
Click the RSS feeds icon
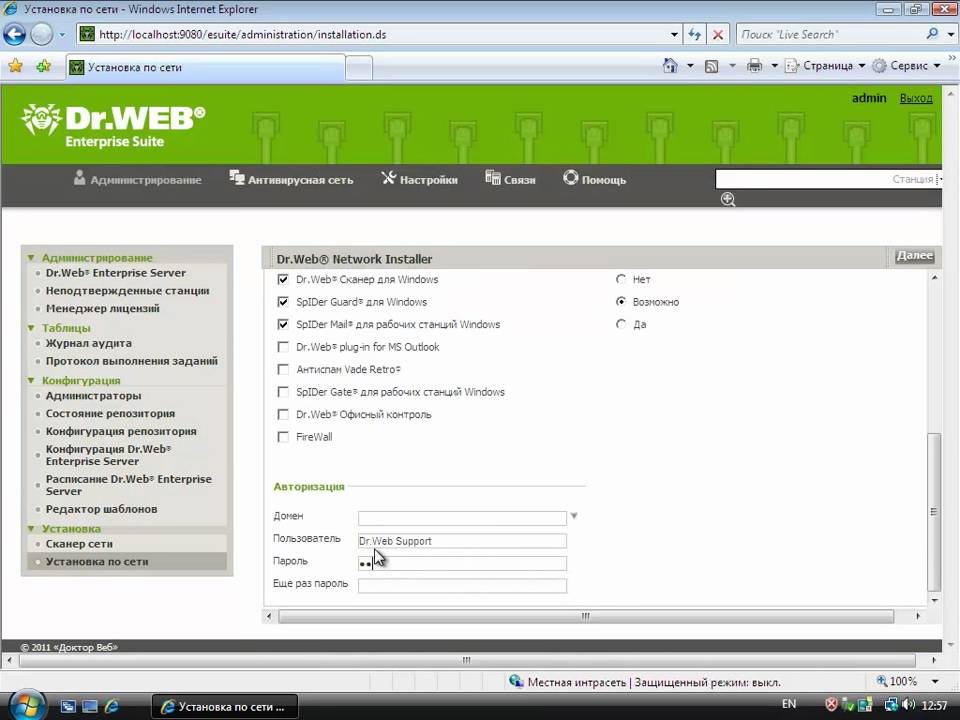click(x=711, y=66)
